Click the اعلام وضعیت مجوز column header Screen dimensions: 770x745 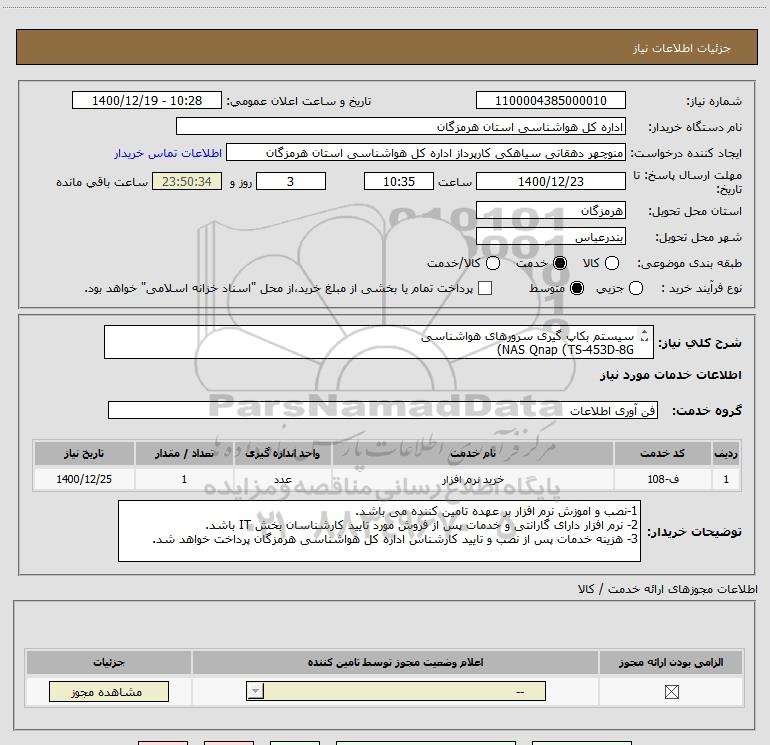click(395, 662)
